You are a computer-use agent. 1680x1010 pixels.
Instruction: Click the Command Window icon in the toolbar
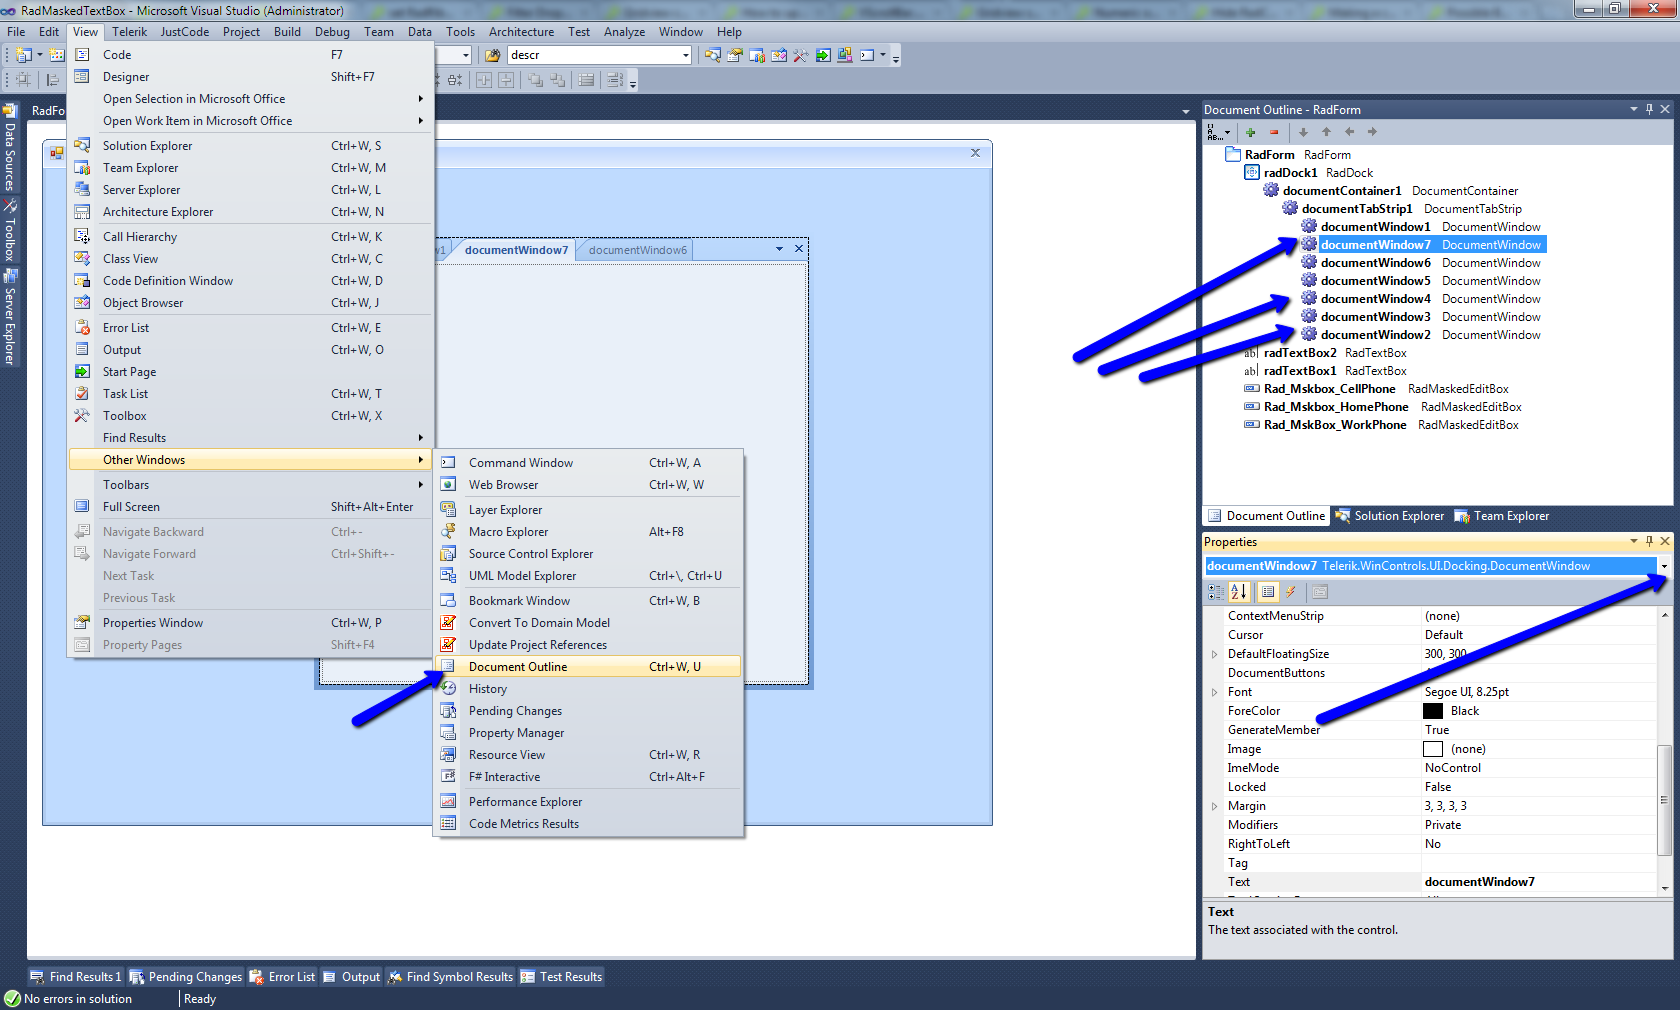point(867,55)
